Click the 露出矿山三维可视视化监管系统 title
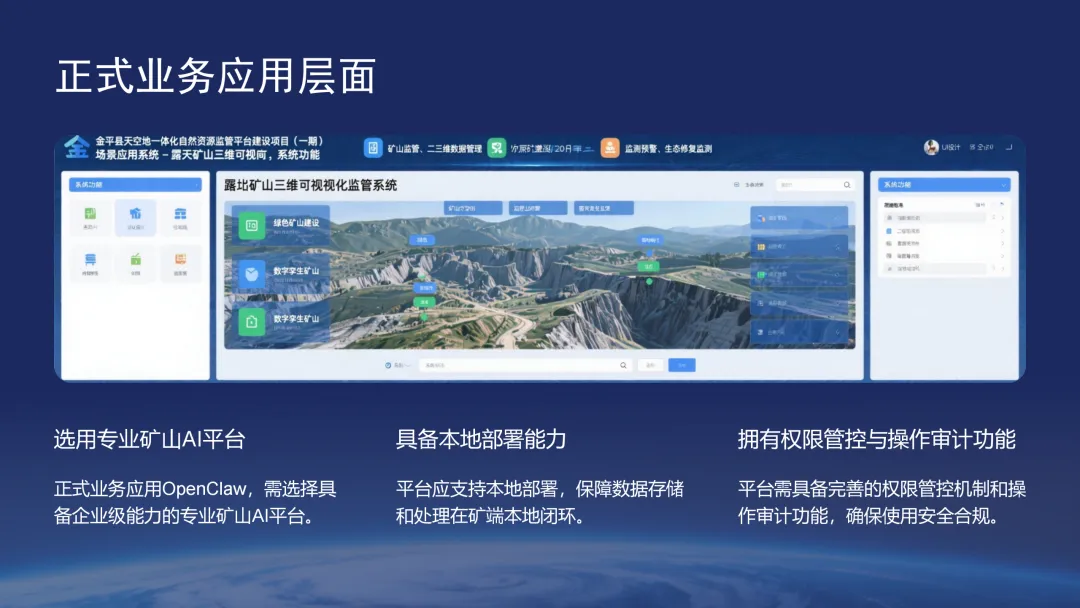The width and height of the screenshot is (1080, 608). [x=311, y=185]
